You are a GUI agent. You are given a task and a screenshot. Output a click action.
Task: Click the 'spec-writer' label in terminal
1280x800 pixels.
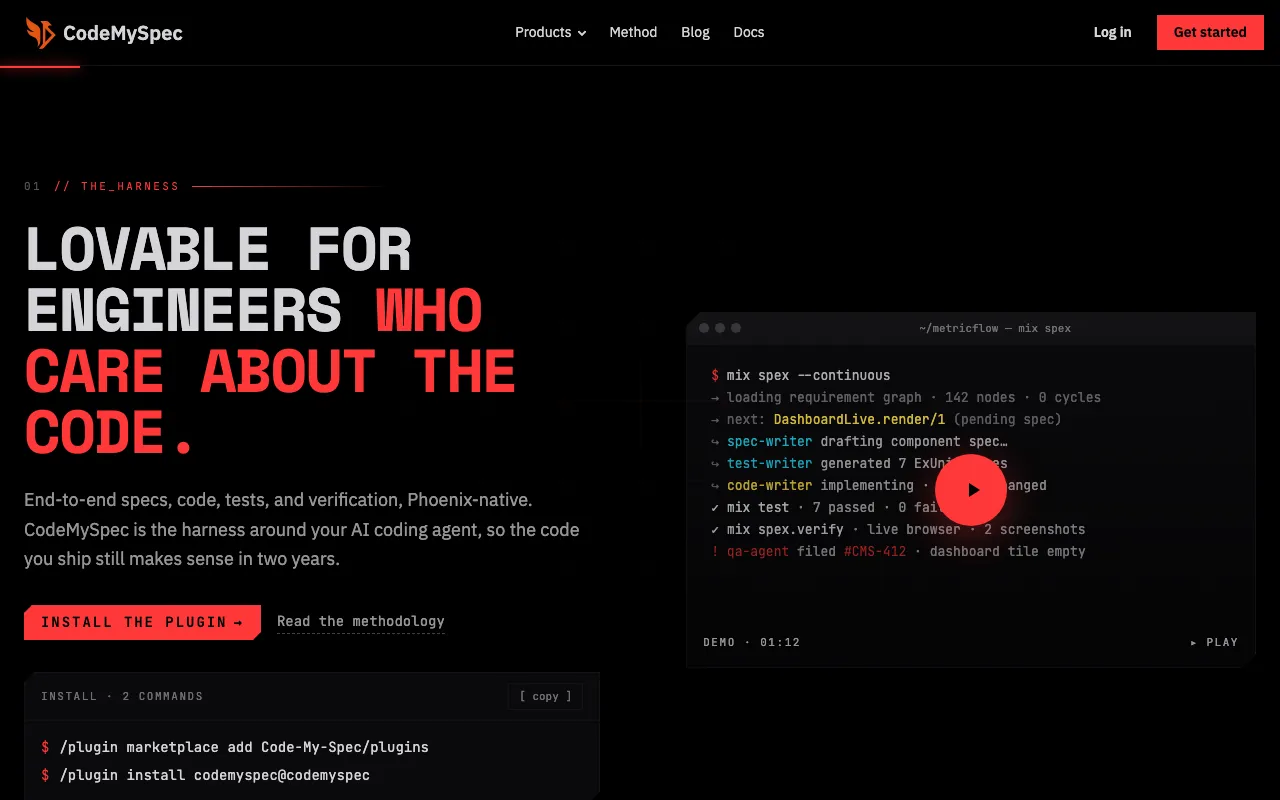click(769, 441)
